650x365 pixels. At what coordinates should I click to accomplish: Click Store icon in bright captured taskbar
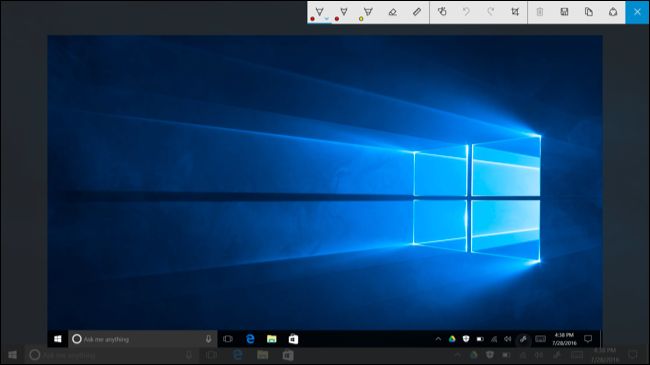point(293,339)
